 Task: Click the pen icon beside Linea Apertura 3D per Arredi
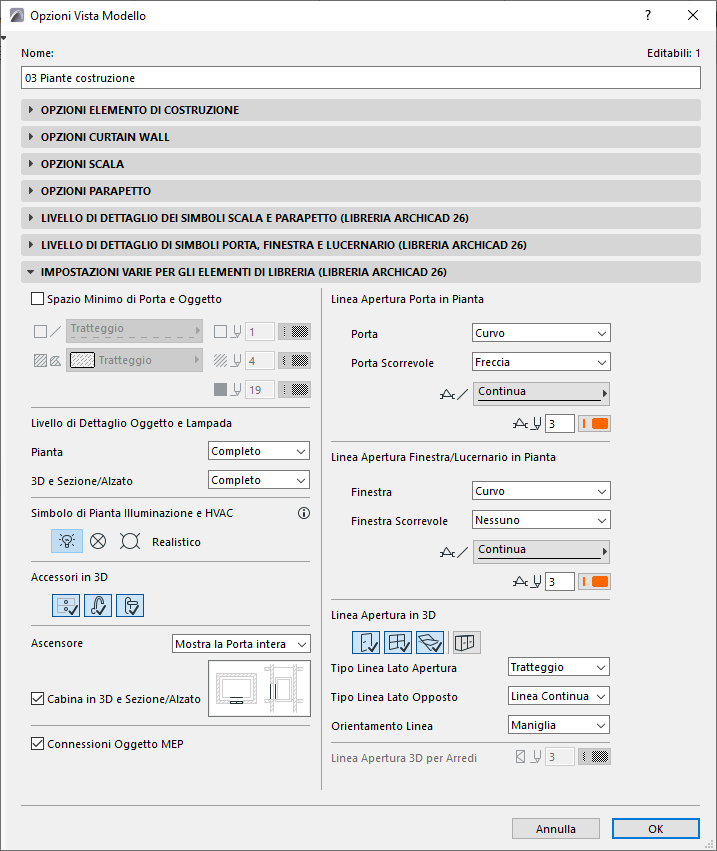pyautogui.click(x=528, y=757)
